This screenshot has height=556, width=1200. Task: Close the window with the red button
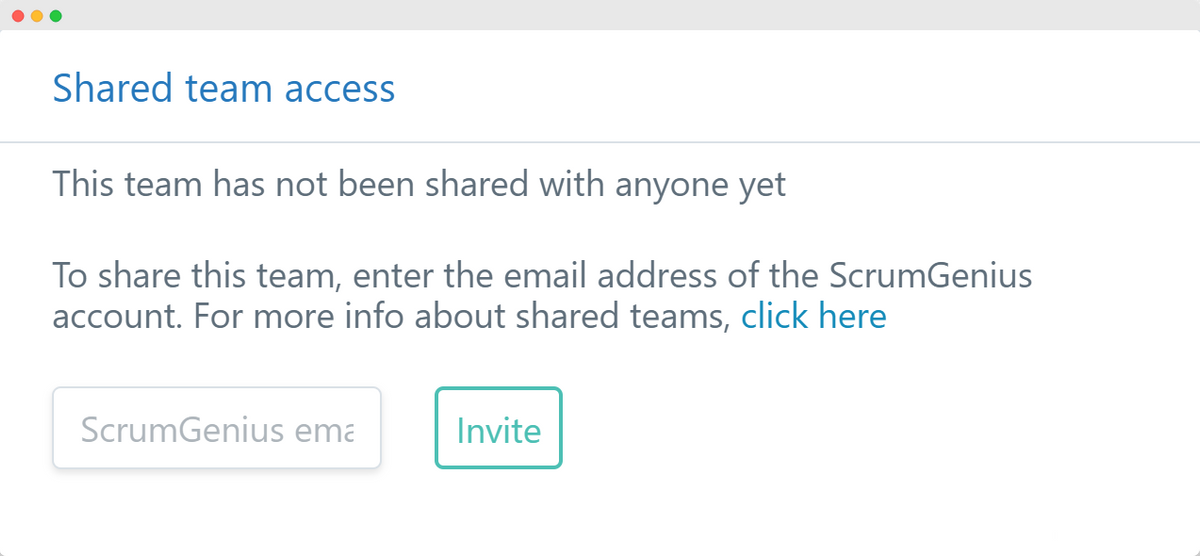click(x=18, y=16)
